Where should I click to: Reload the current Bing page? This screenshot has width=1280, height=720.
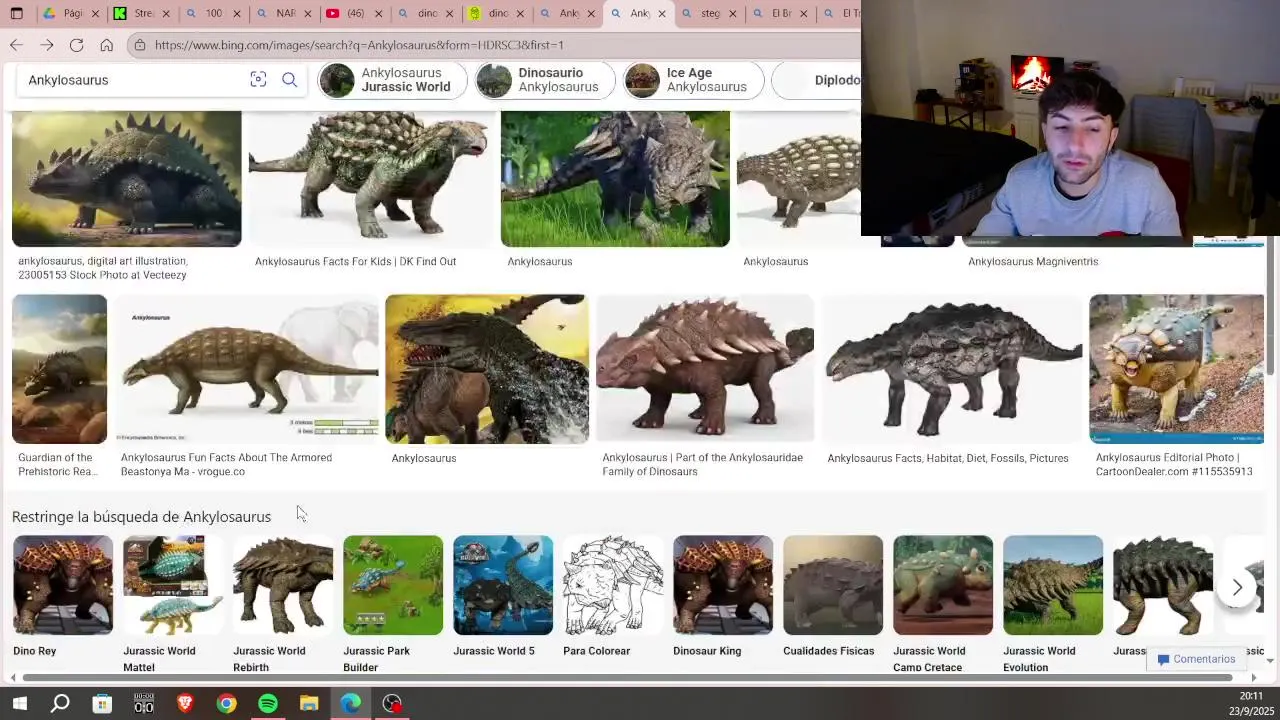click(x=76, y=45)
